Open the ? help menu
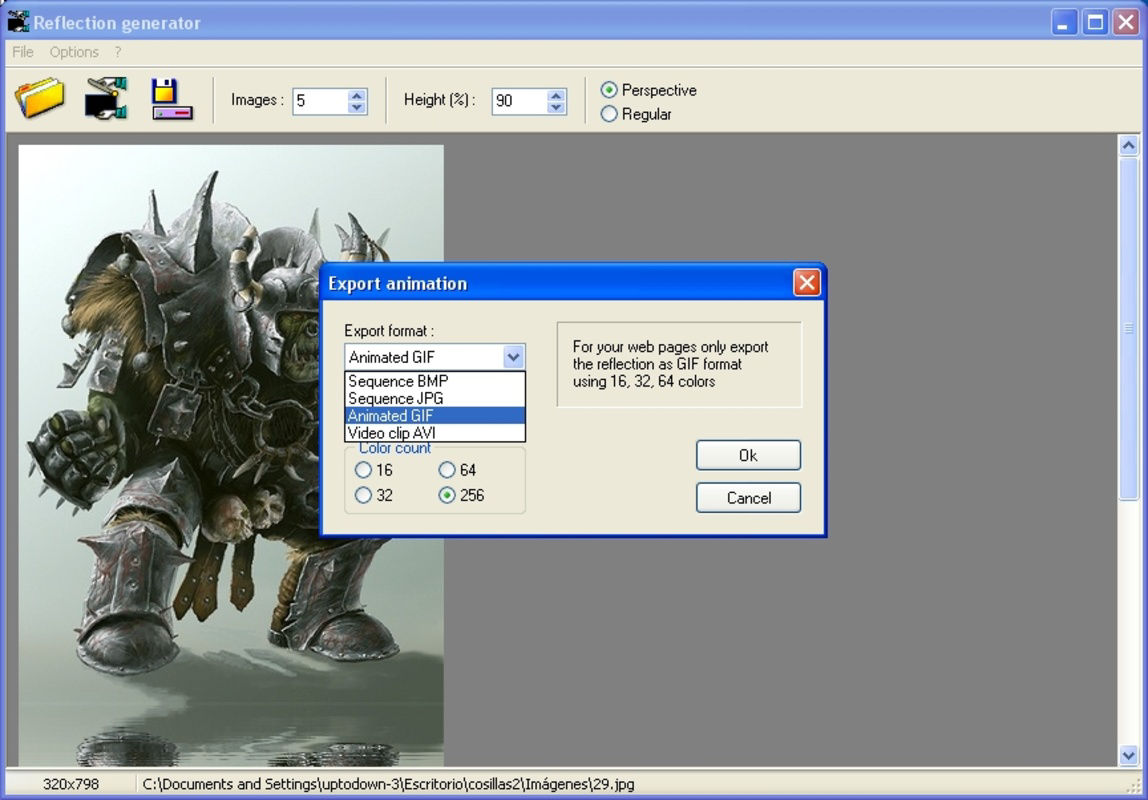The image size is (1148, 800). coord(118,52)
